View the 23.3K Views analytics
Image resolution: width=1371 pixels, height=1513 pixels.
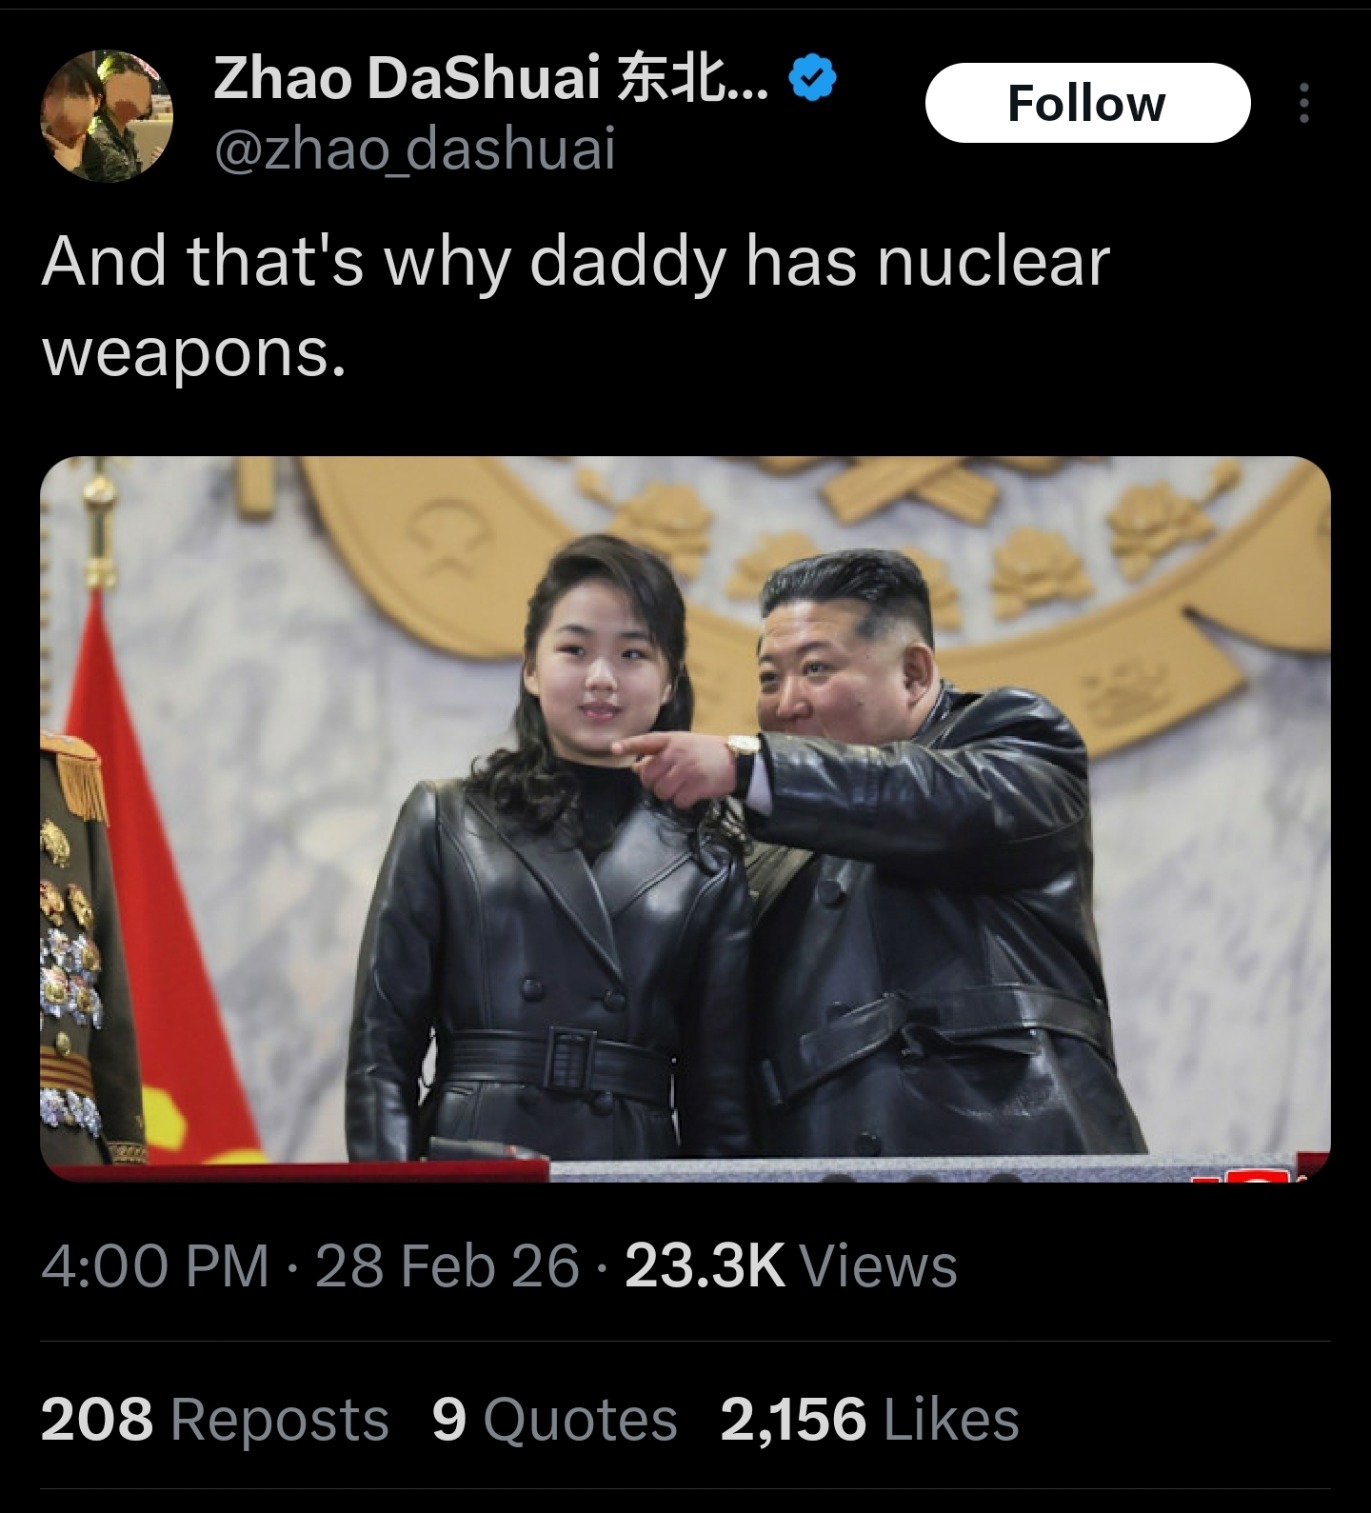[791, 1266]
